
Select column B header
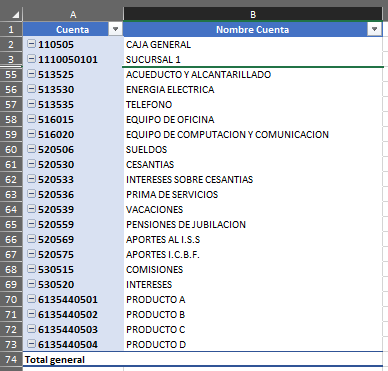[253, 14]
